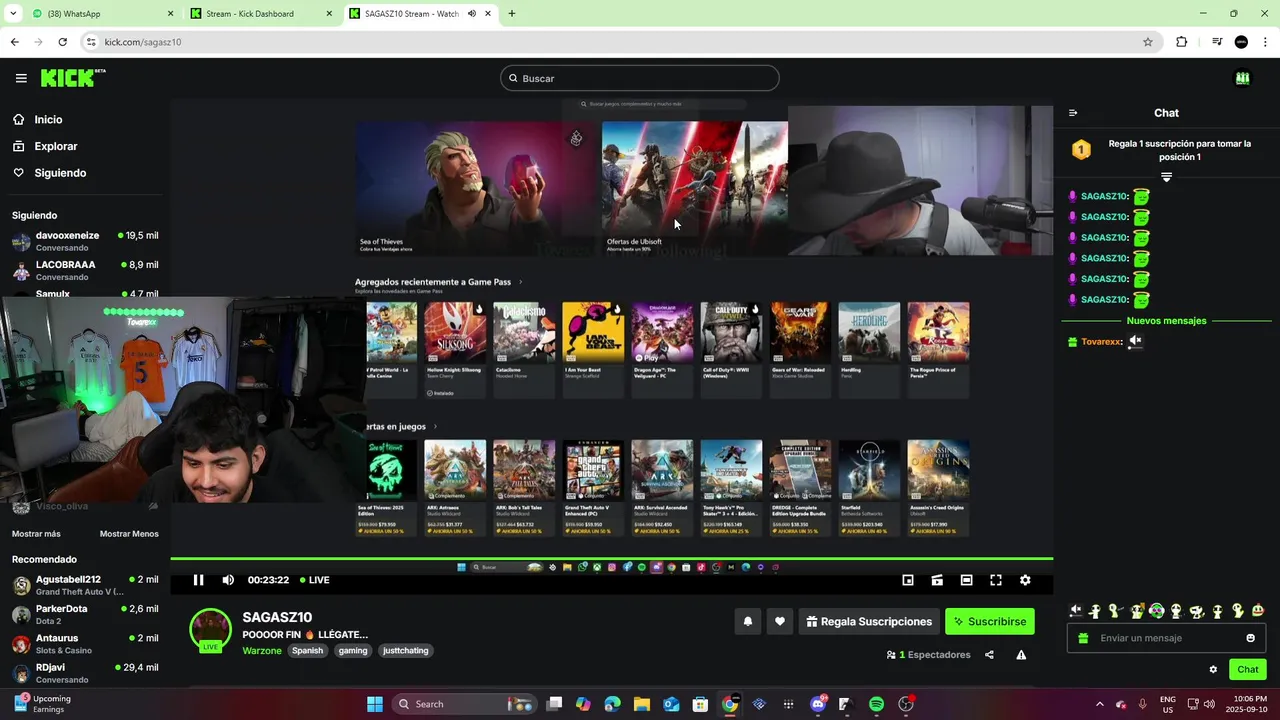Insert last quick emote above chat input
The height and width of the screenshot is (720, 1280).
point(1258,611)
